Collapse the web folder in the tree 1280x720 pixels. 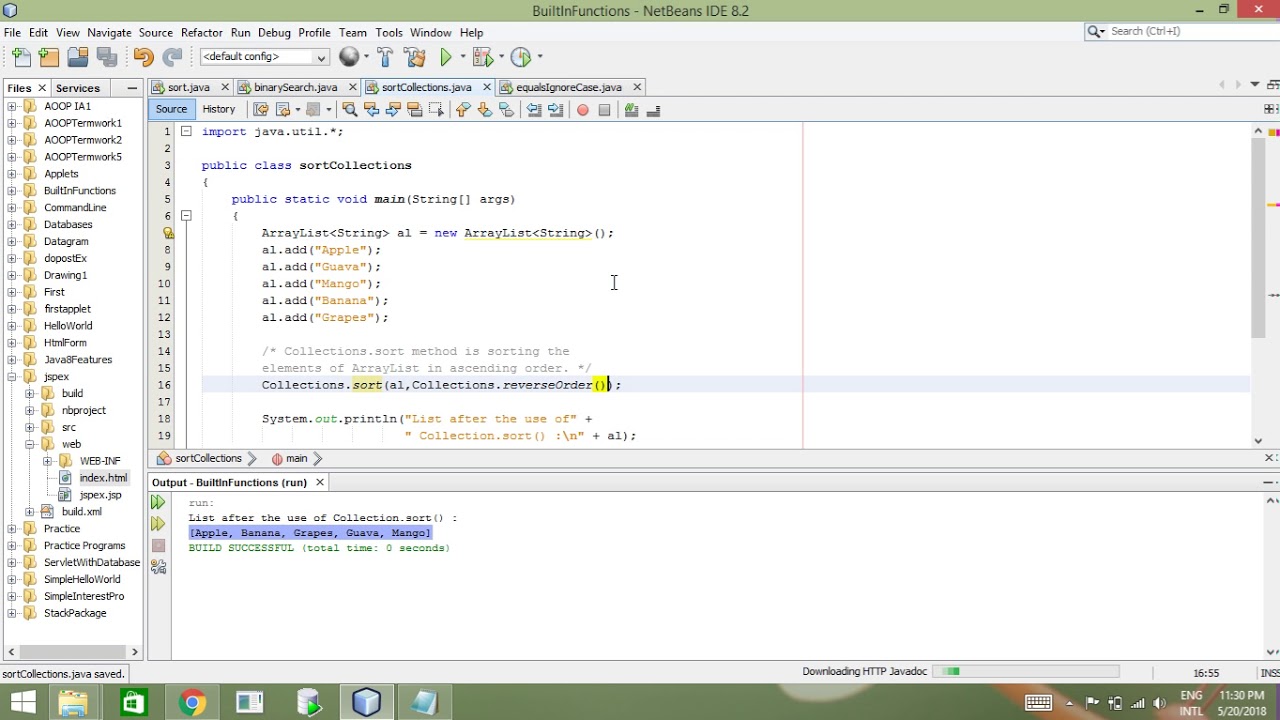[30, 444]
